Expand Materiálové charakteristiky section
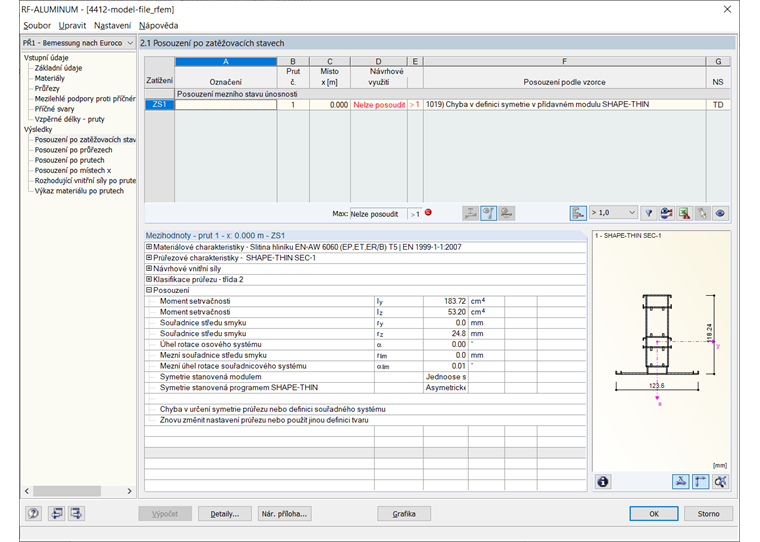The width and height of the screenshot is (760, 542). point(149,246)
